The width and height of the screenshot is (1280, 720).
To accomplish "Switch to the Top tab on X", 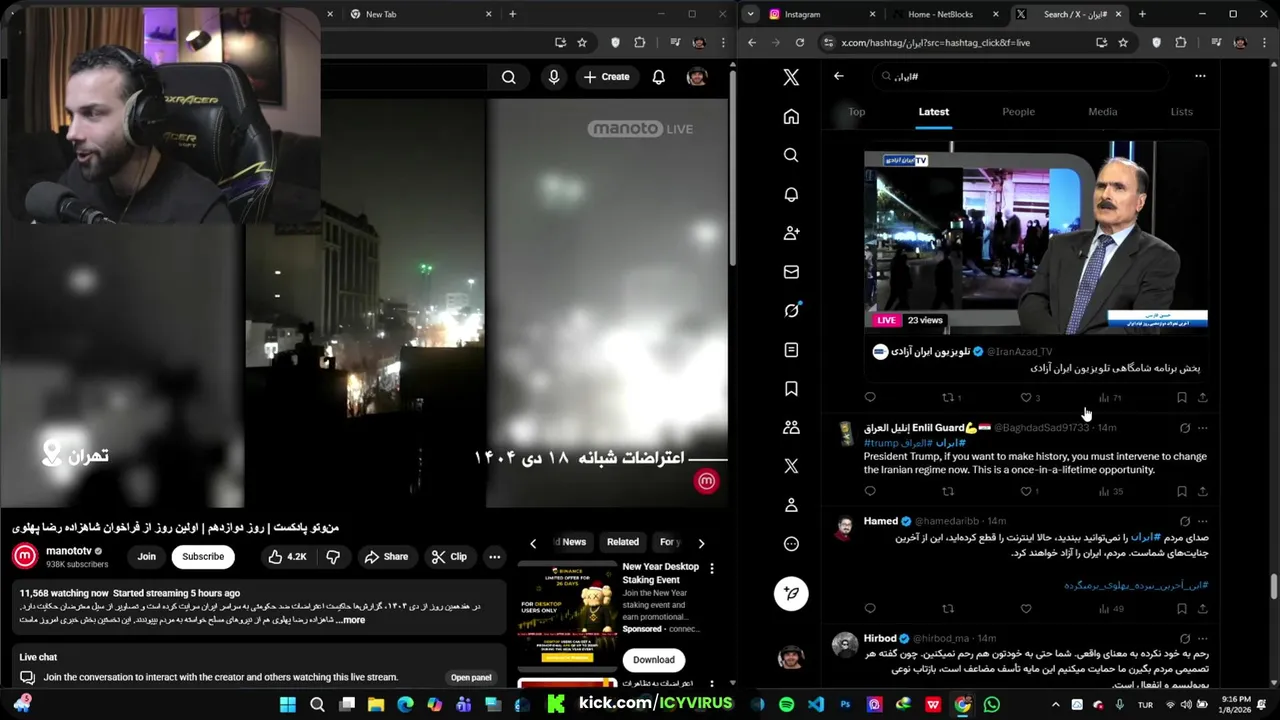I will click(x=857, y=112).
